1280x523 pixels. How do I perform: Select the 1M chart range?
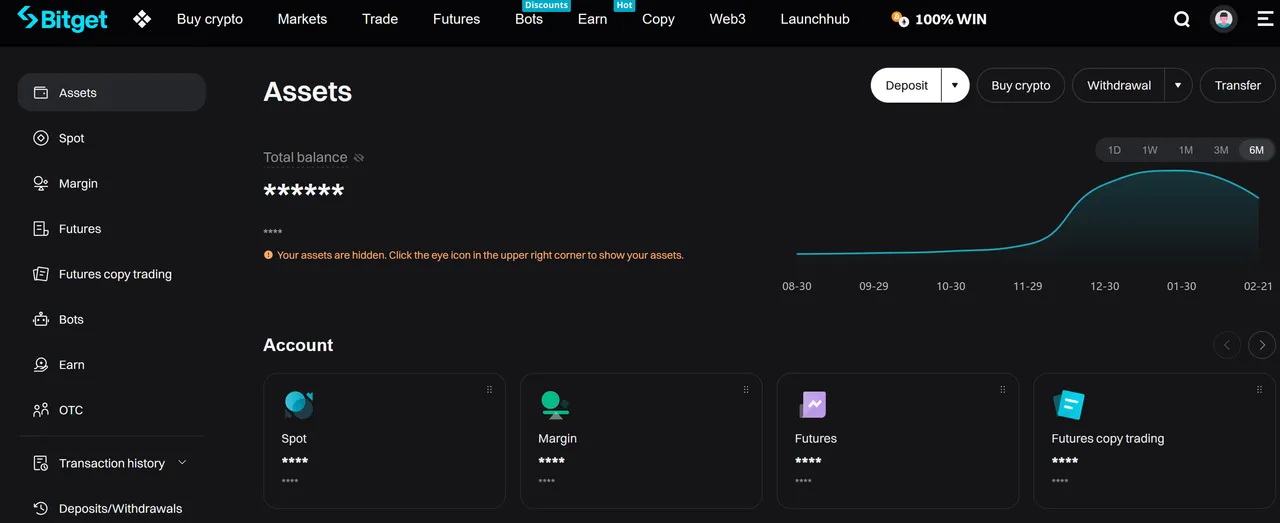(1186, 150)
